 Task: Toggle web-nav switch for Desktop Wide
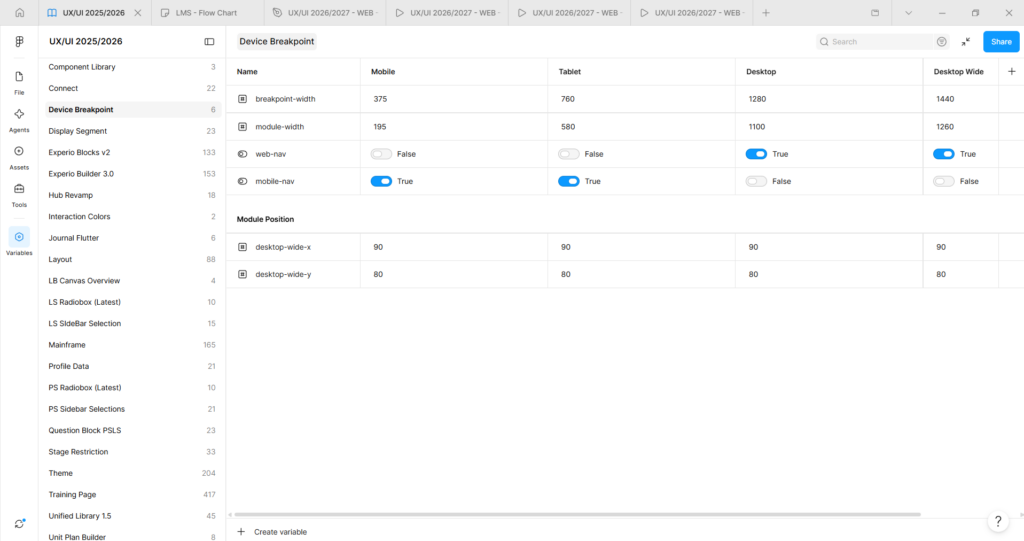(944, 154)
